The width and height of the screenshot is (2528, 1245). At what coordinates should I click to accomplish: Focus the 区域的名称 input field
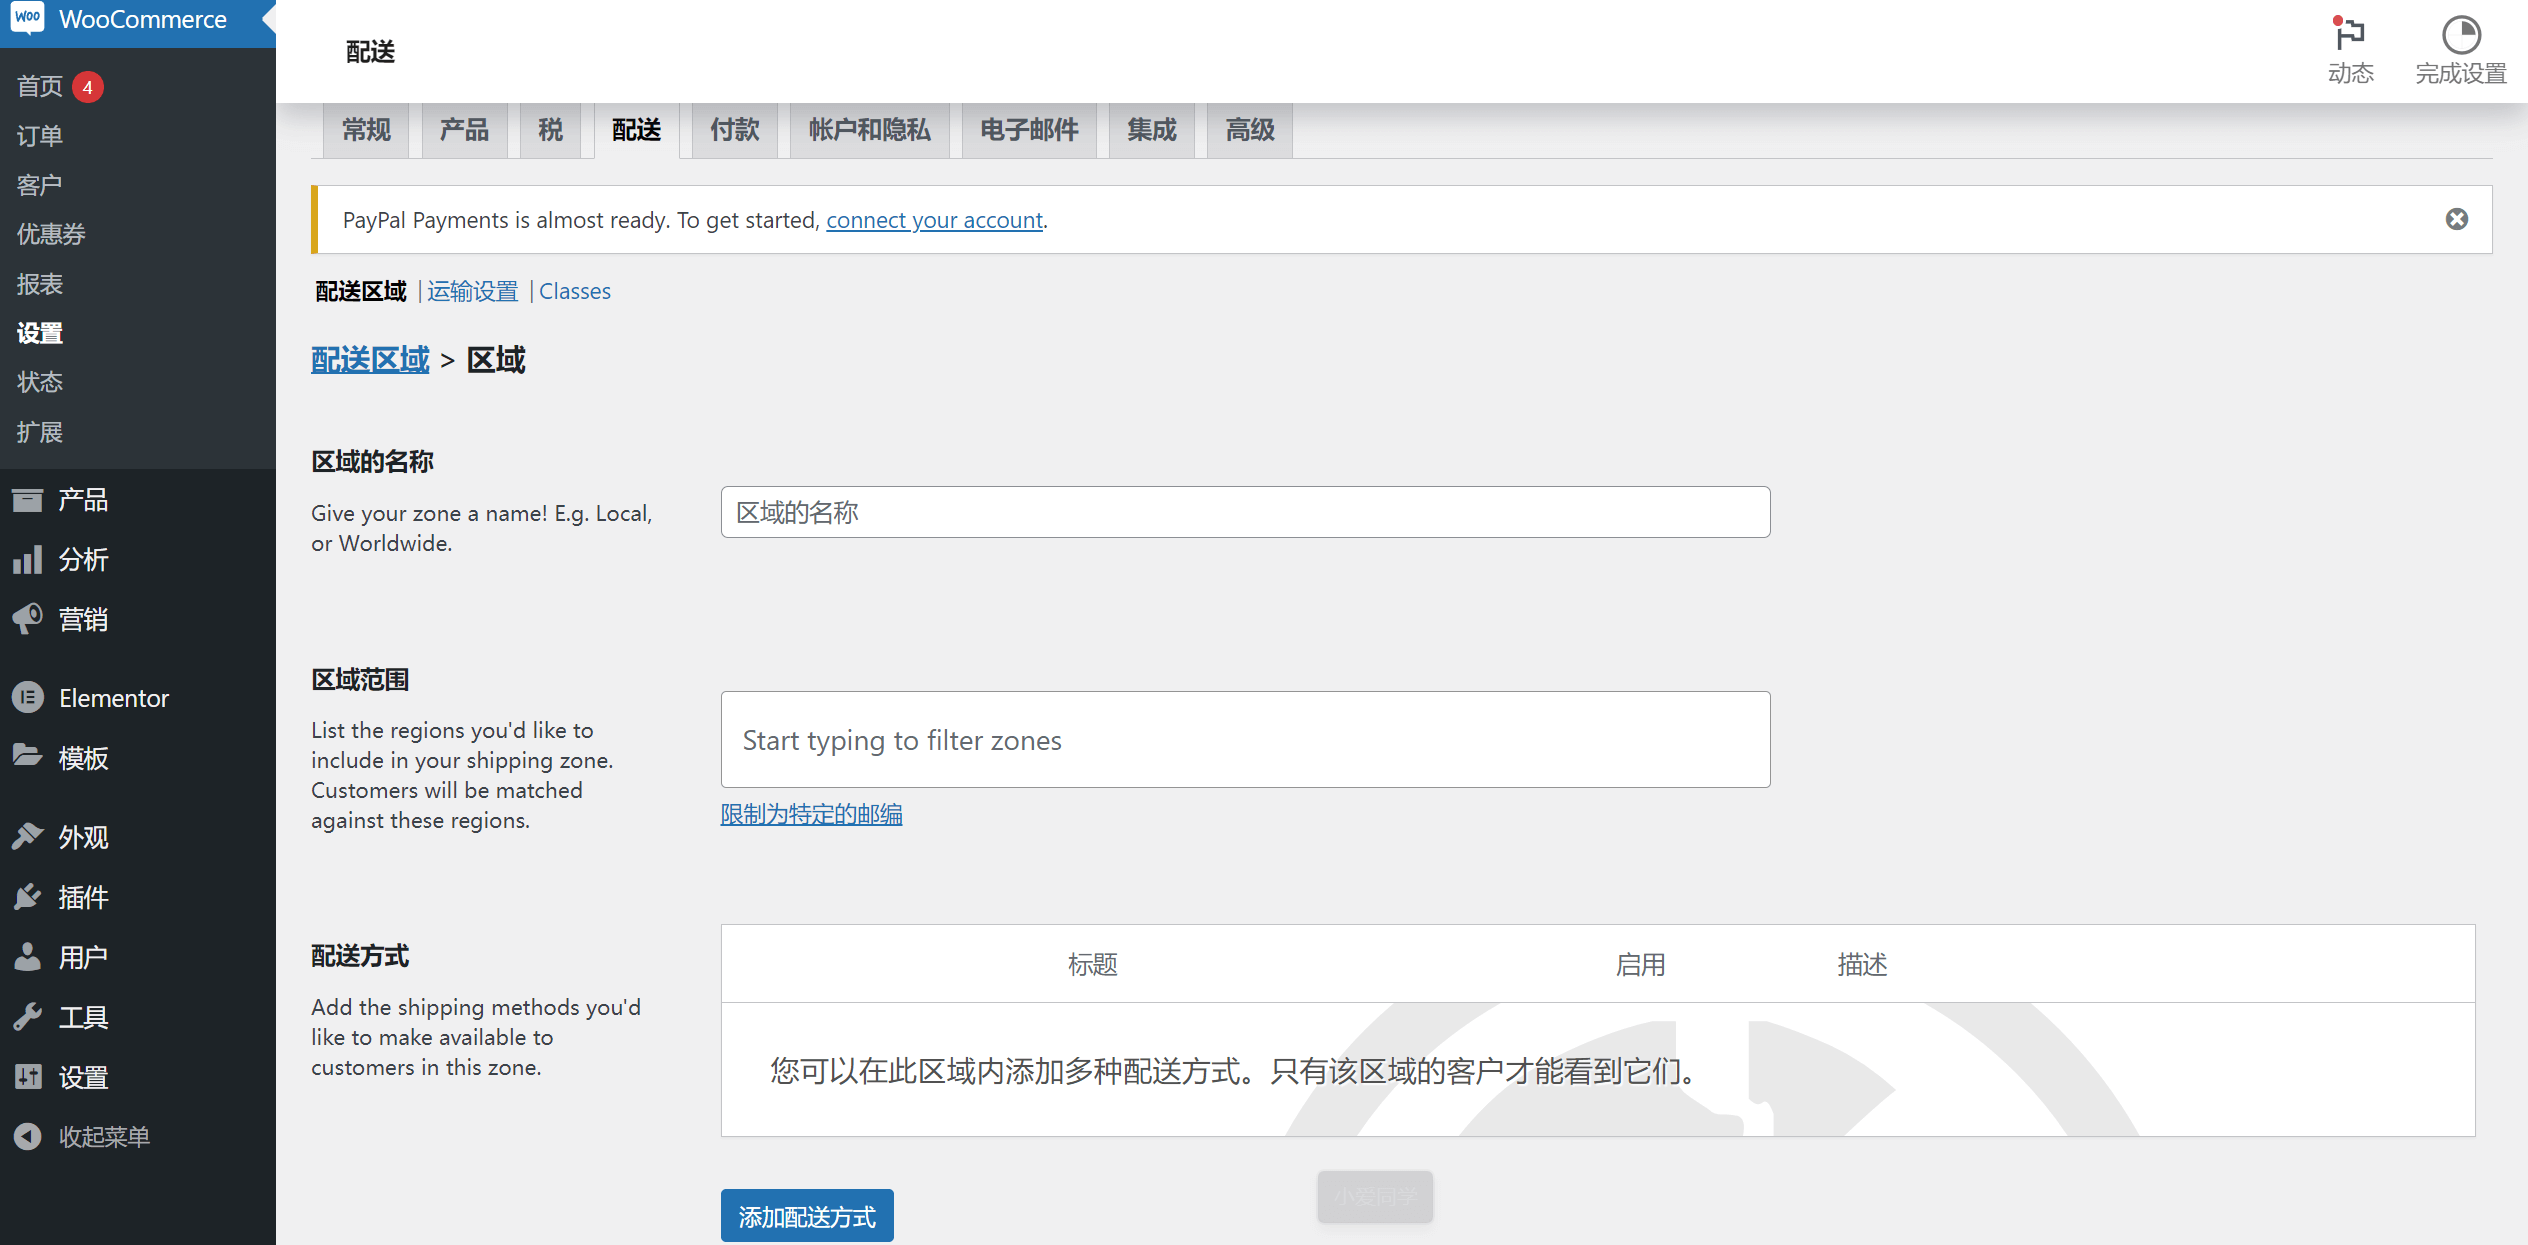(1245, 512)
